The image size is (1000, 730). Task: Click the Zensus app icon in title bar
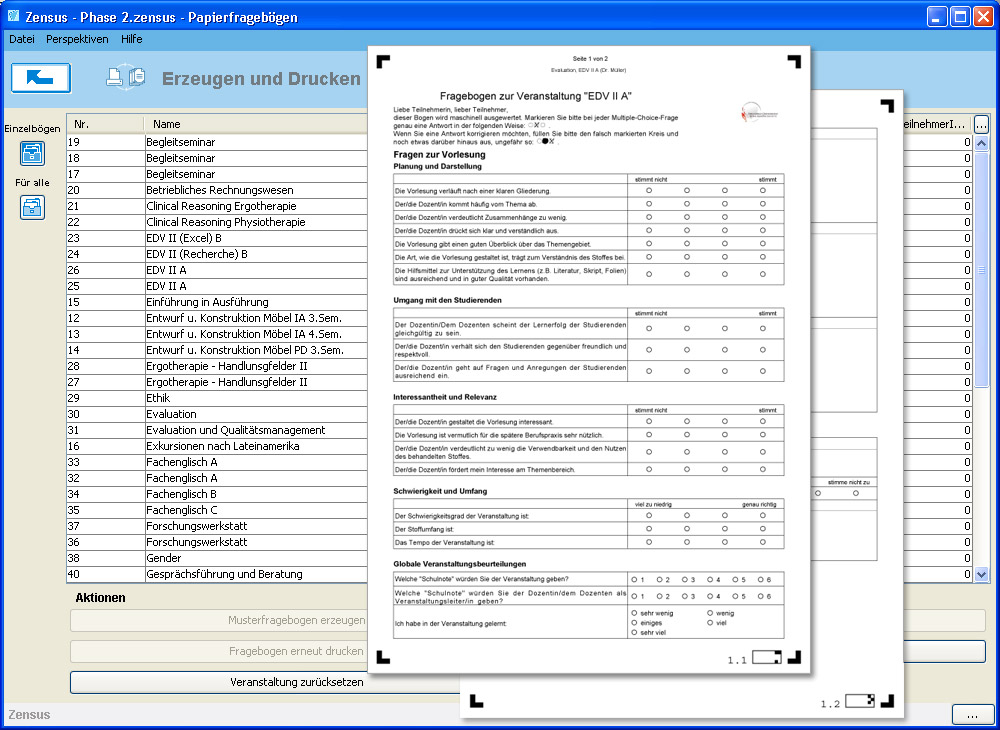click(x=13, y=17)
